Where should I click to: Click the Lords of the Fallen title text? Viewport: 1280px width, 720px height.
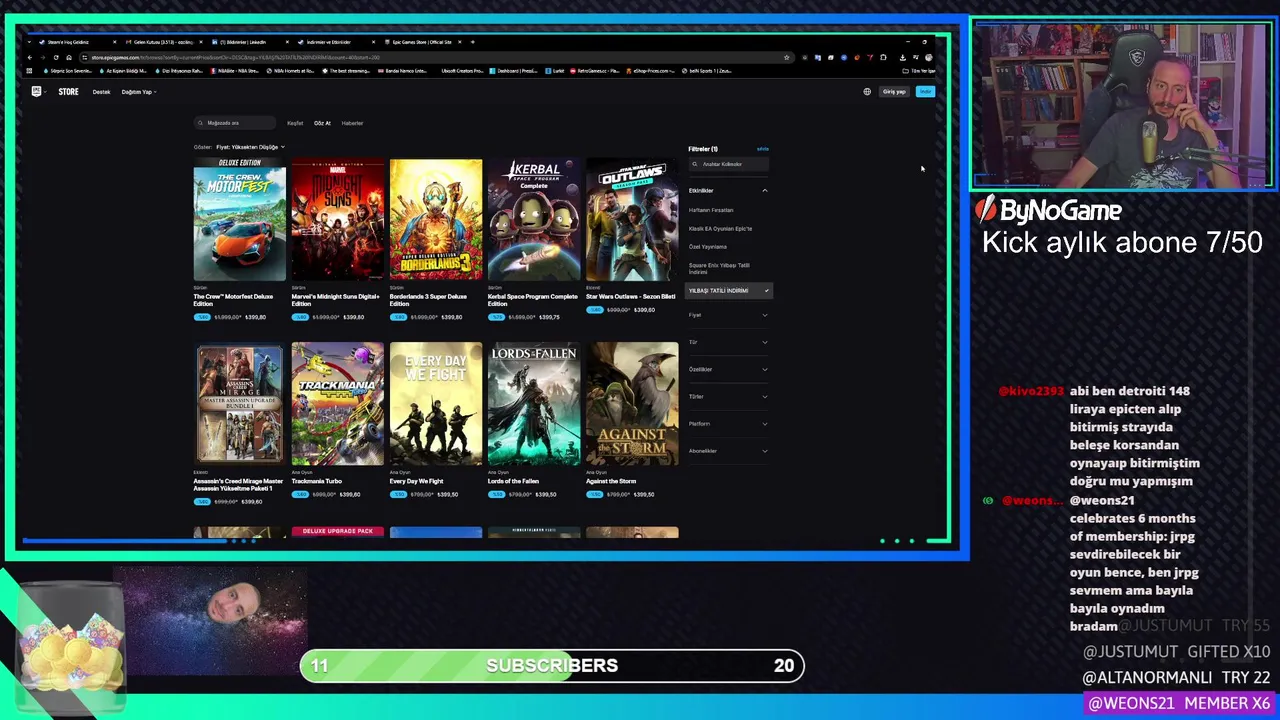click(x=513, y=481)
